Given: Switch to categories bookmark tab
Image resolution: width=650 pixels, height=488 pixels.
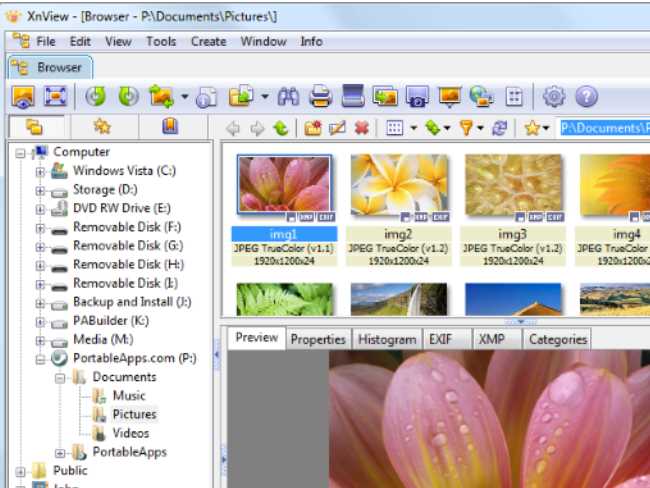Looking at the screenshot, I should click(170, 126).
